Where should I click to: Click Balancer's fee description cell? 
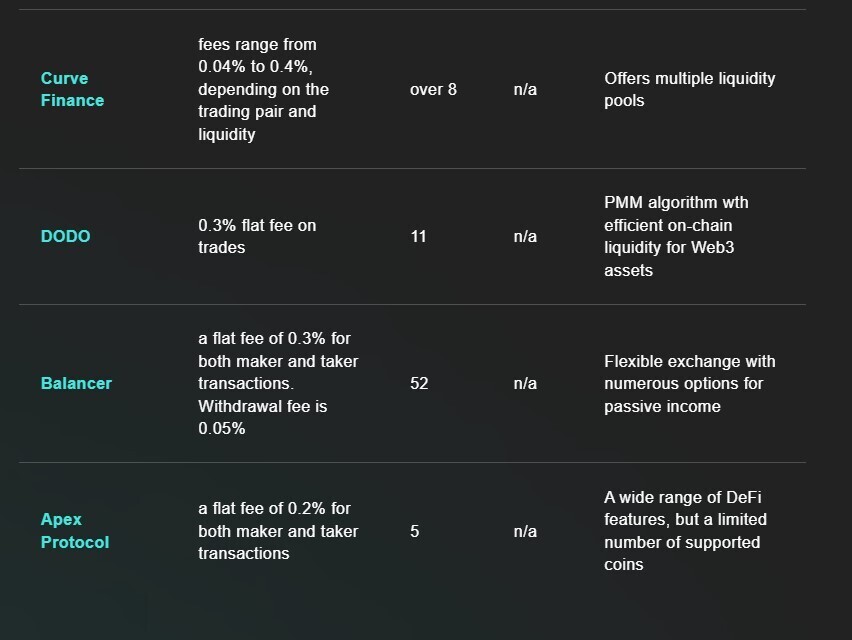pos(277,383)
